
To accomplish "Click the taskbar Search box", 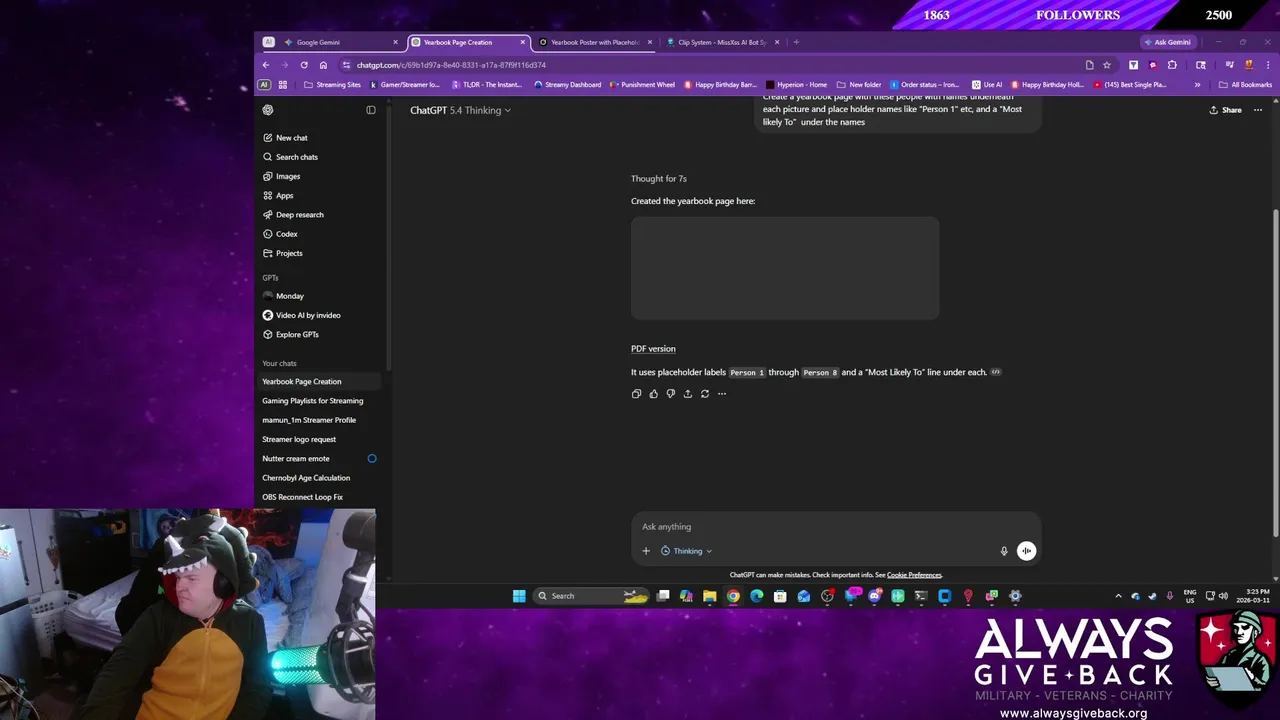I will click(593, 596).
